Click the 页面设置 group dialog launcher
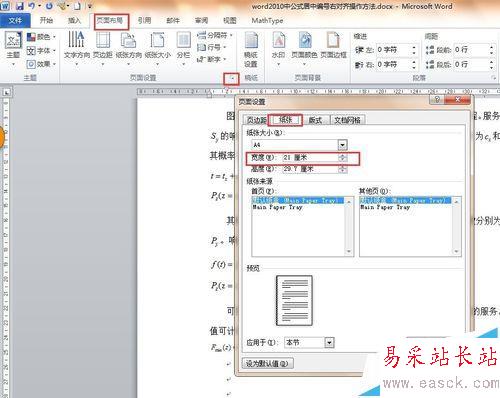 (x=232, y=79)
